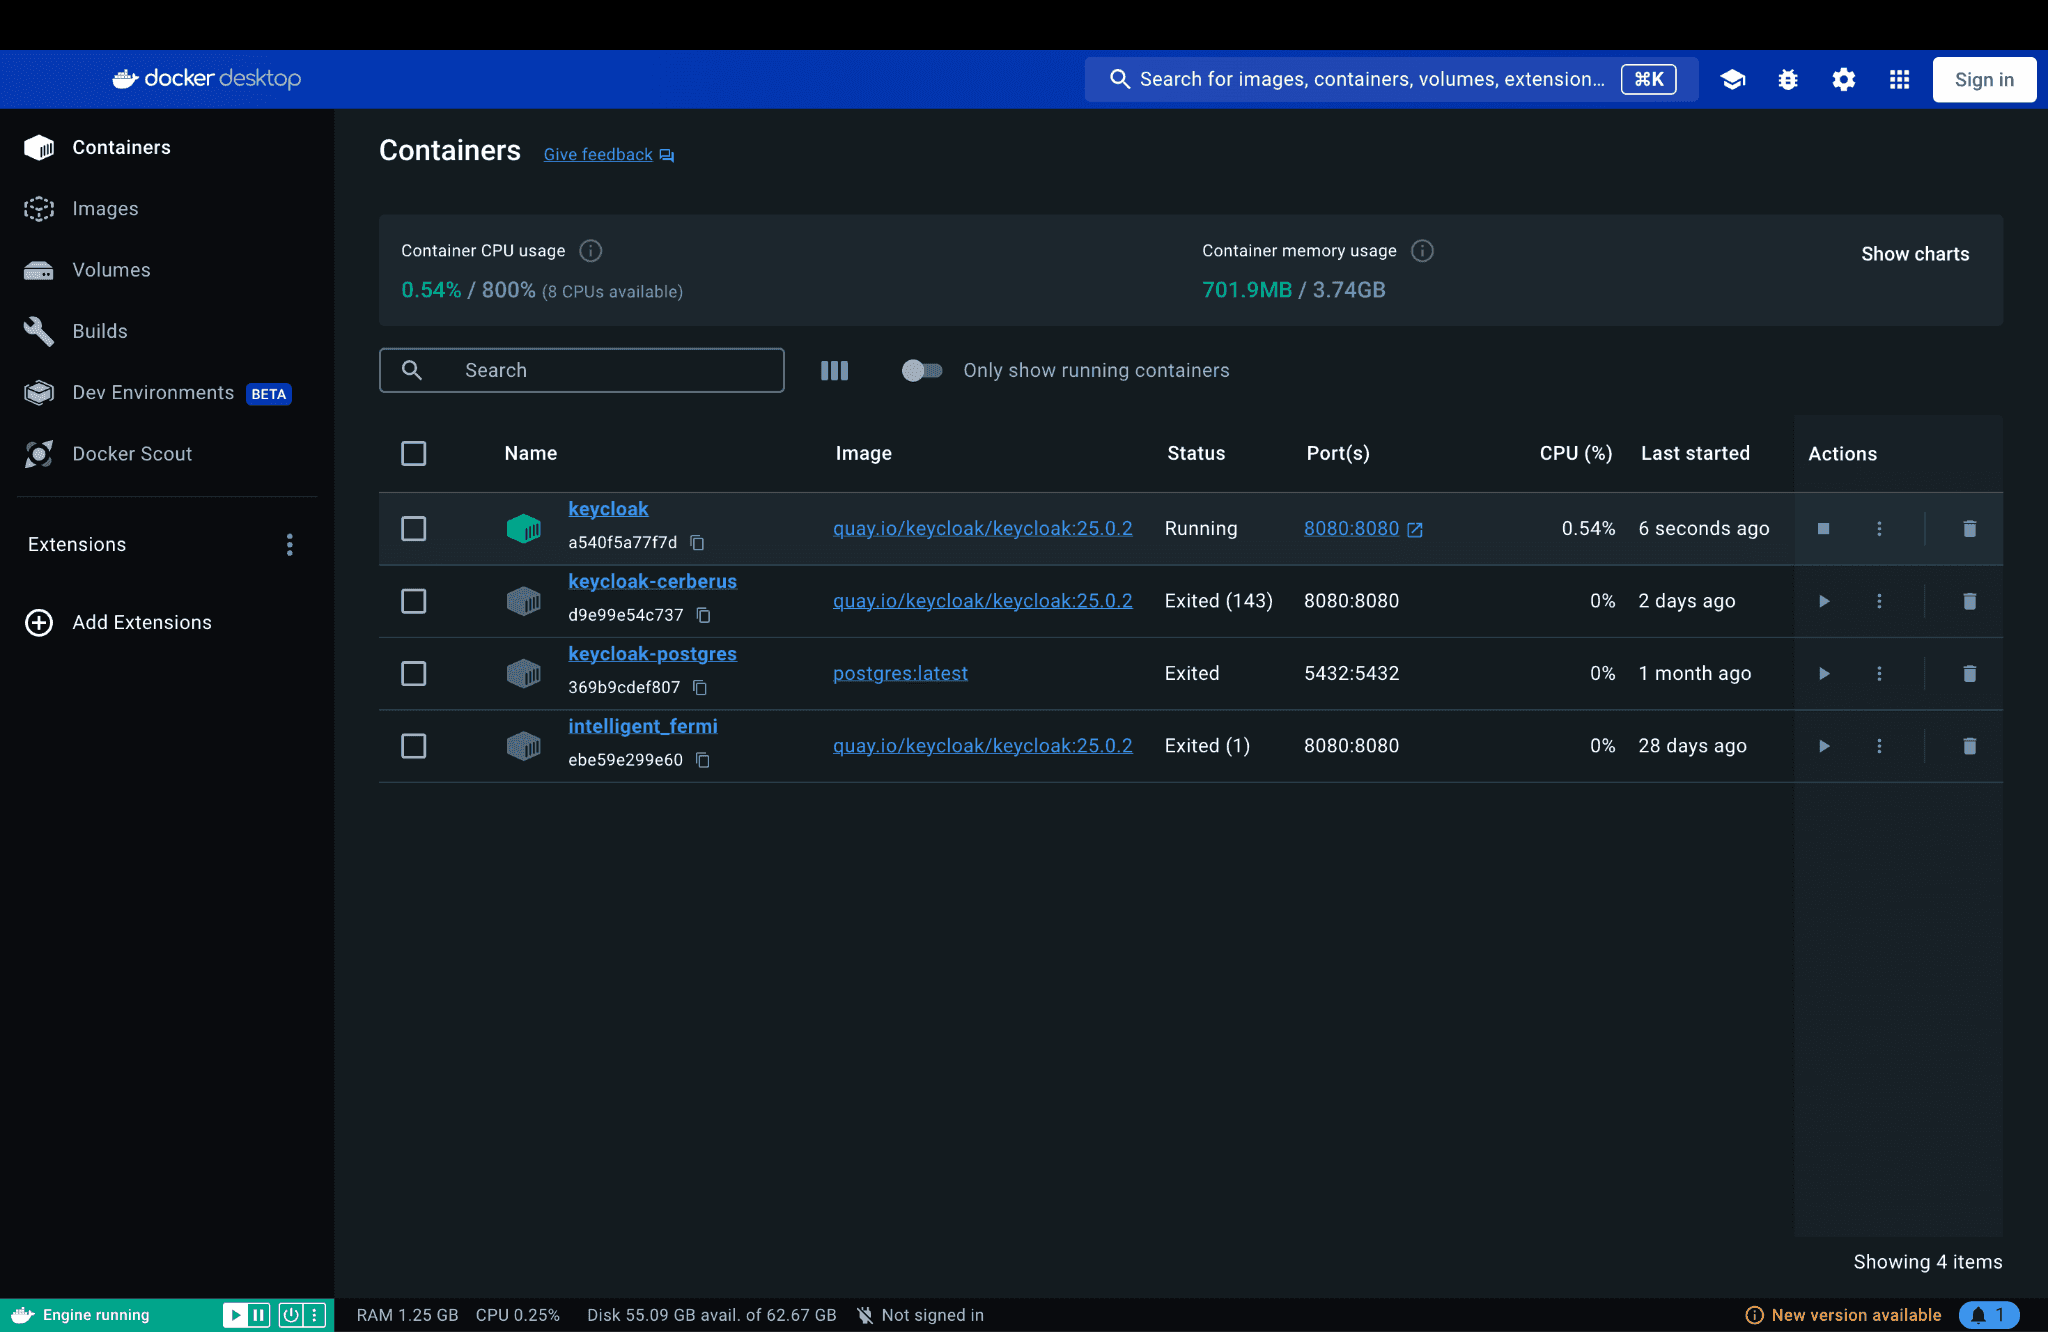Open Docker Scout in the sidebar
This screenshot has width=2048, height=1332.
point(131,454)
